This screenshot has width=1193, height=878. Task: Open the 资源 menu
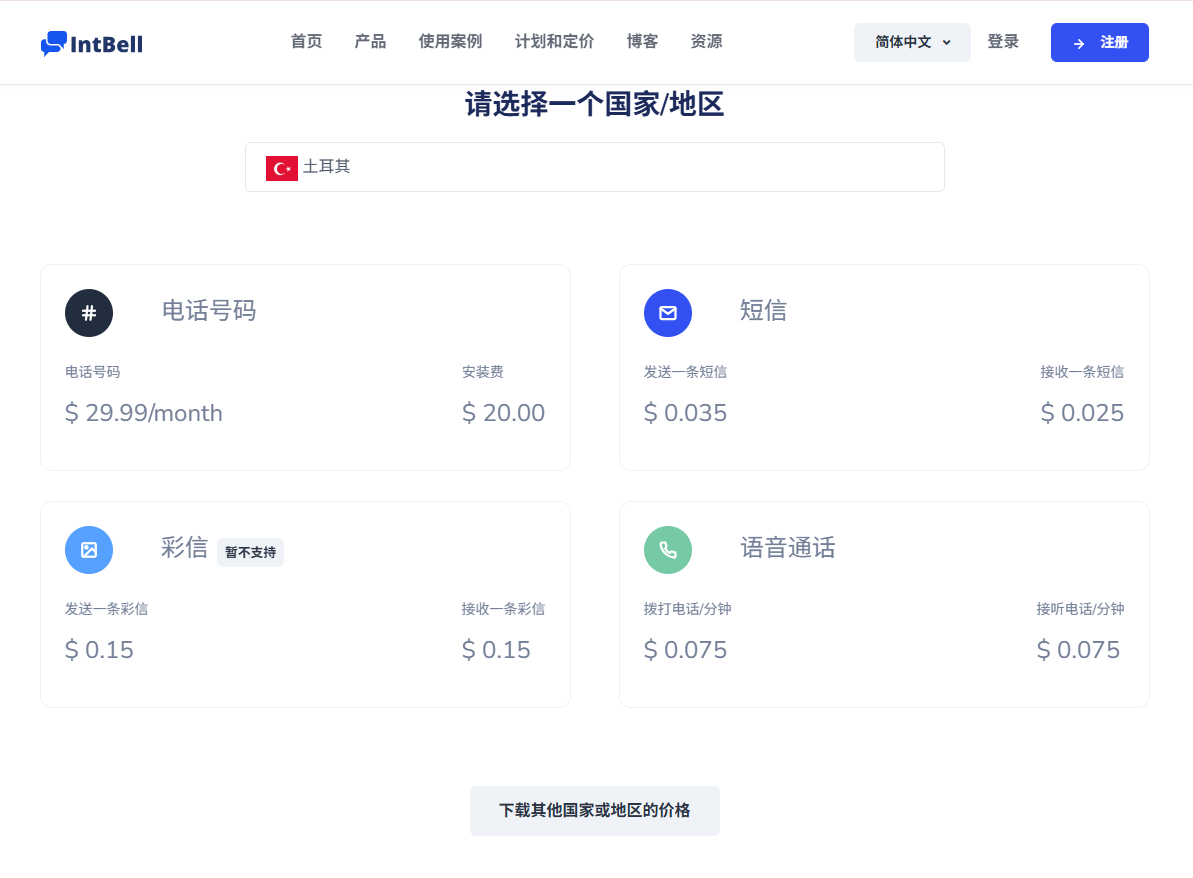(706, 42)
